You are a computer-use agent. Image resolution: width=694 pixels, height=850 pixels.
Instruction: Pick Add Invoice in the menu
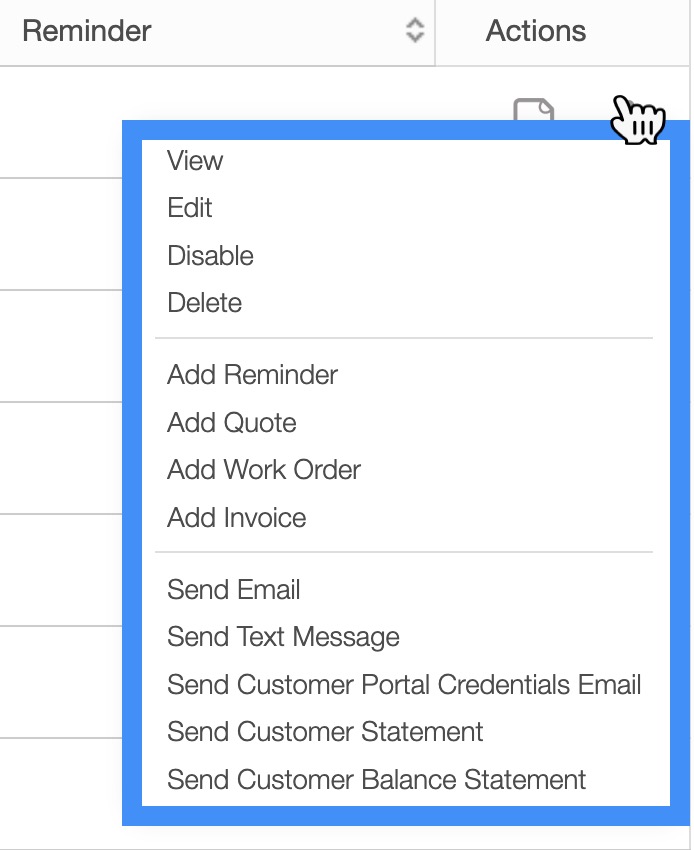(x=237, y=518)
